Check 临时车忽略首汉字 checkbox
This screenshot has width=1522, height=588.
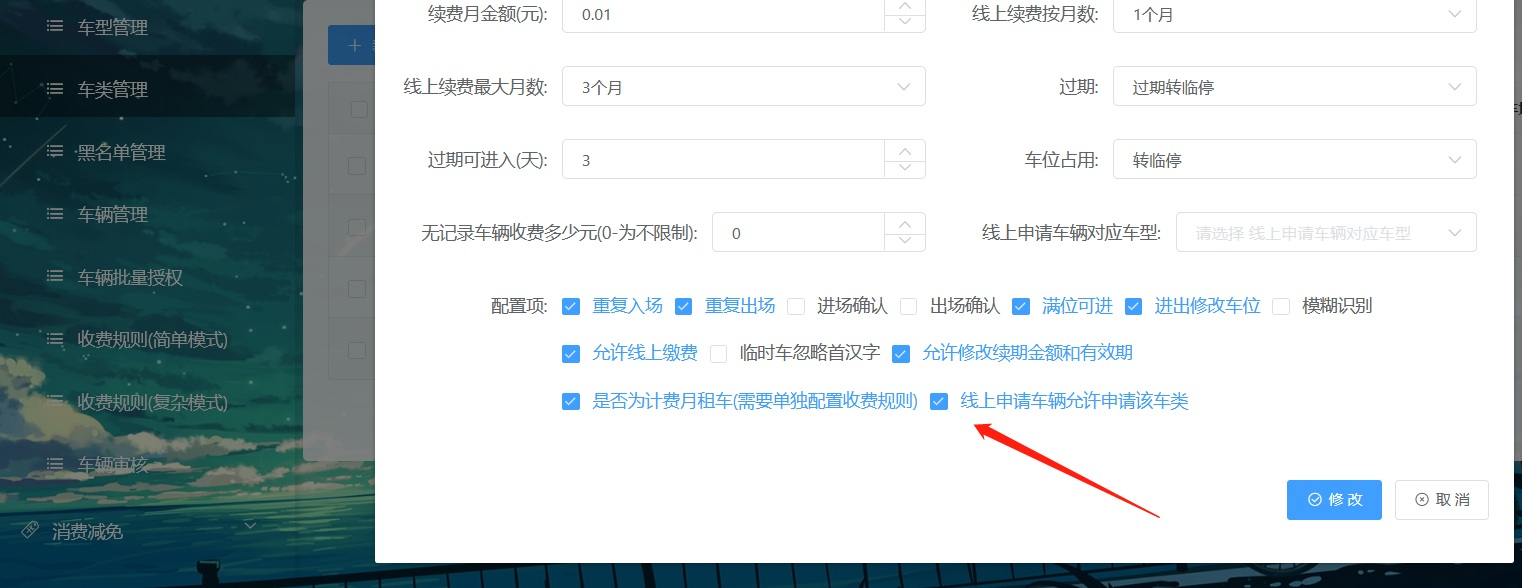(718, 353)
